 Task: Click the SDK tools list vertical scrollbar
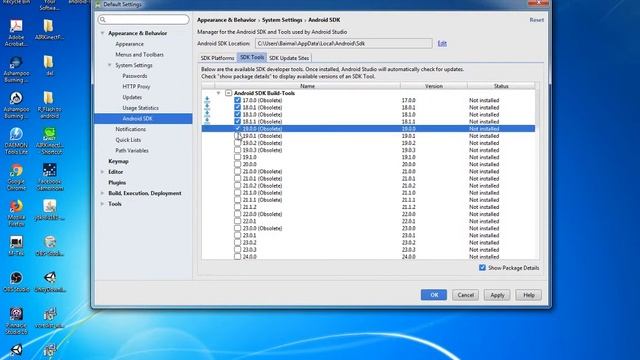point(537,173)
